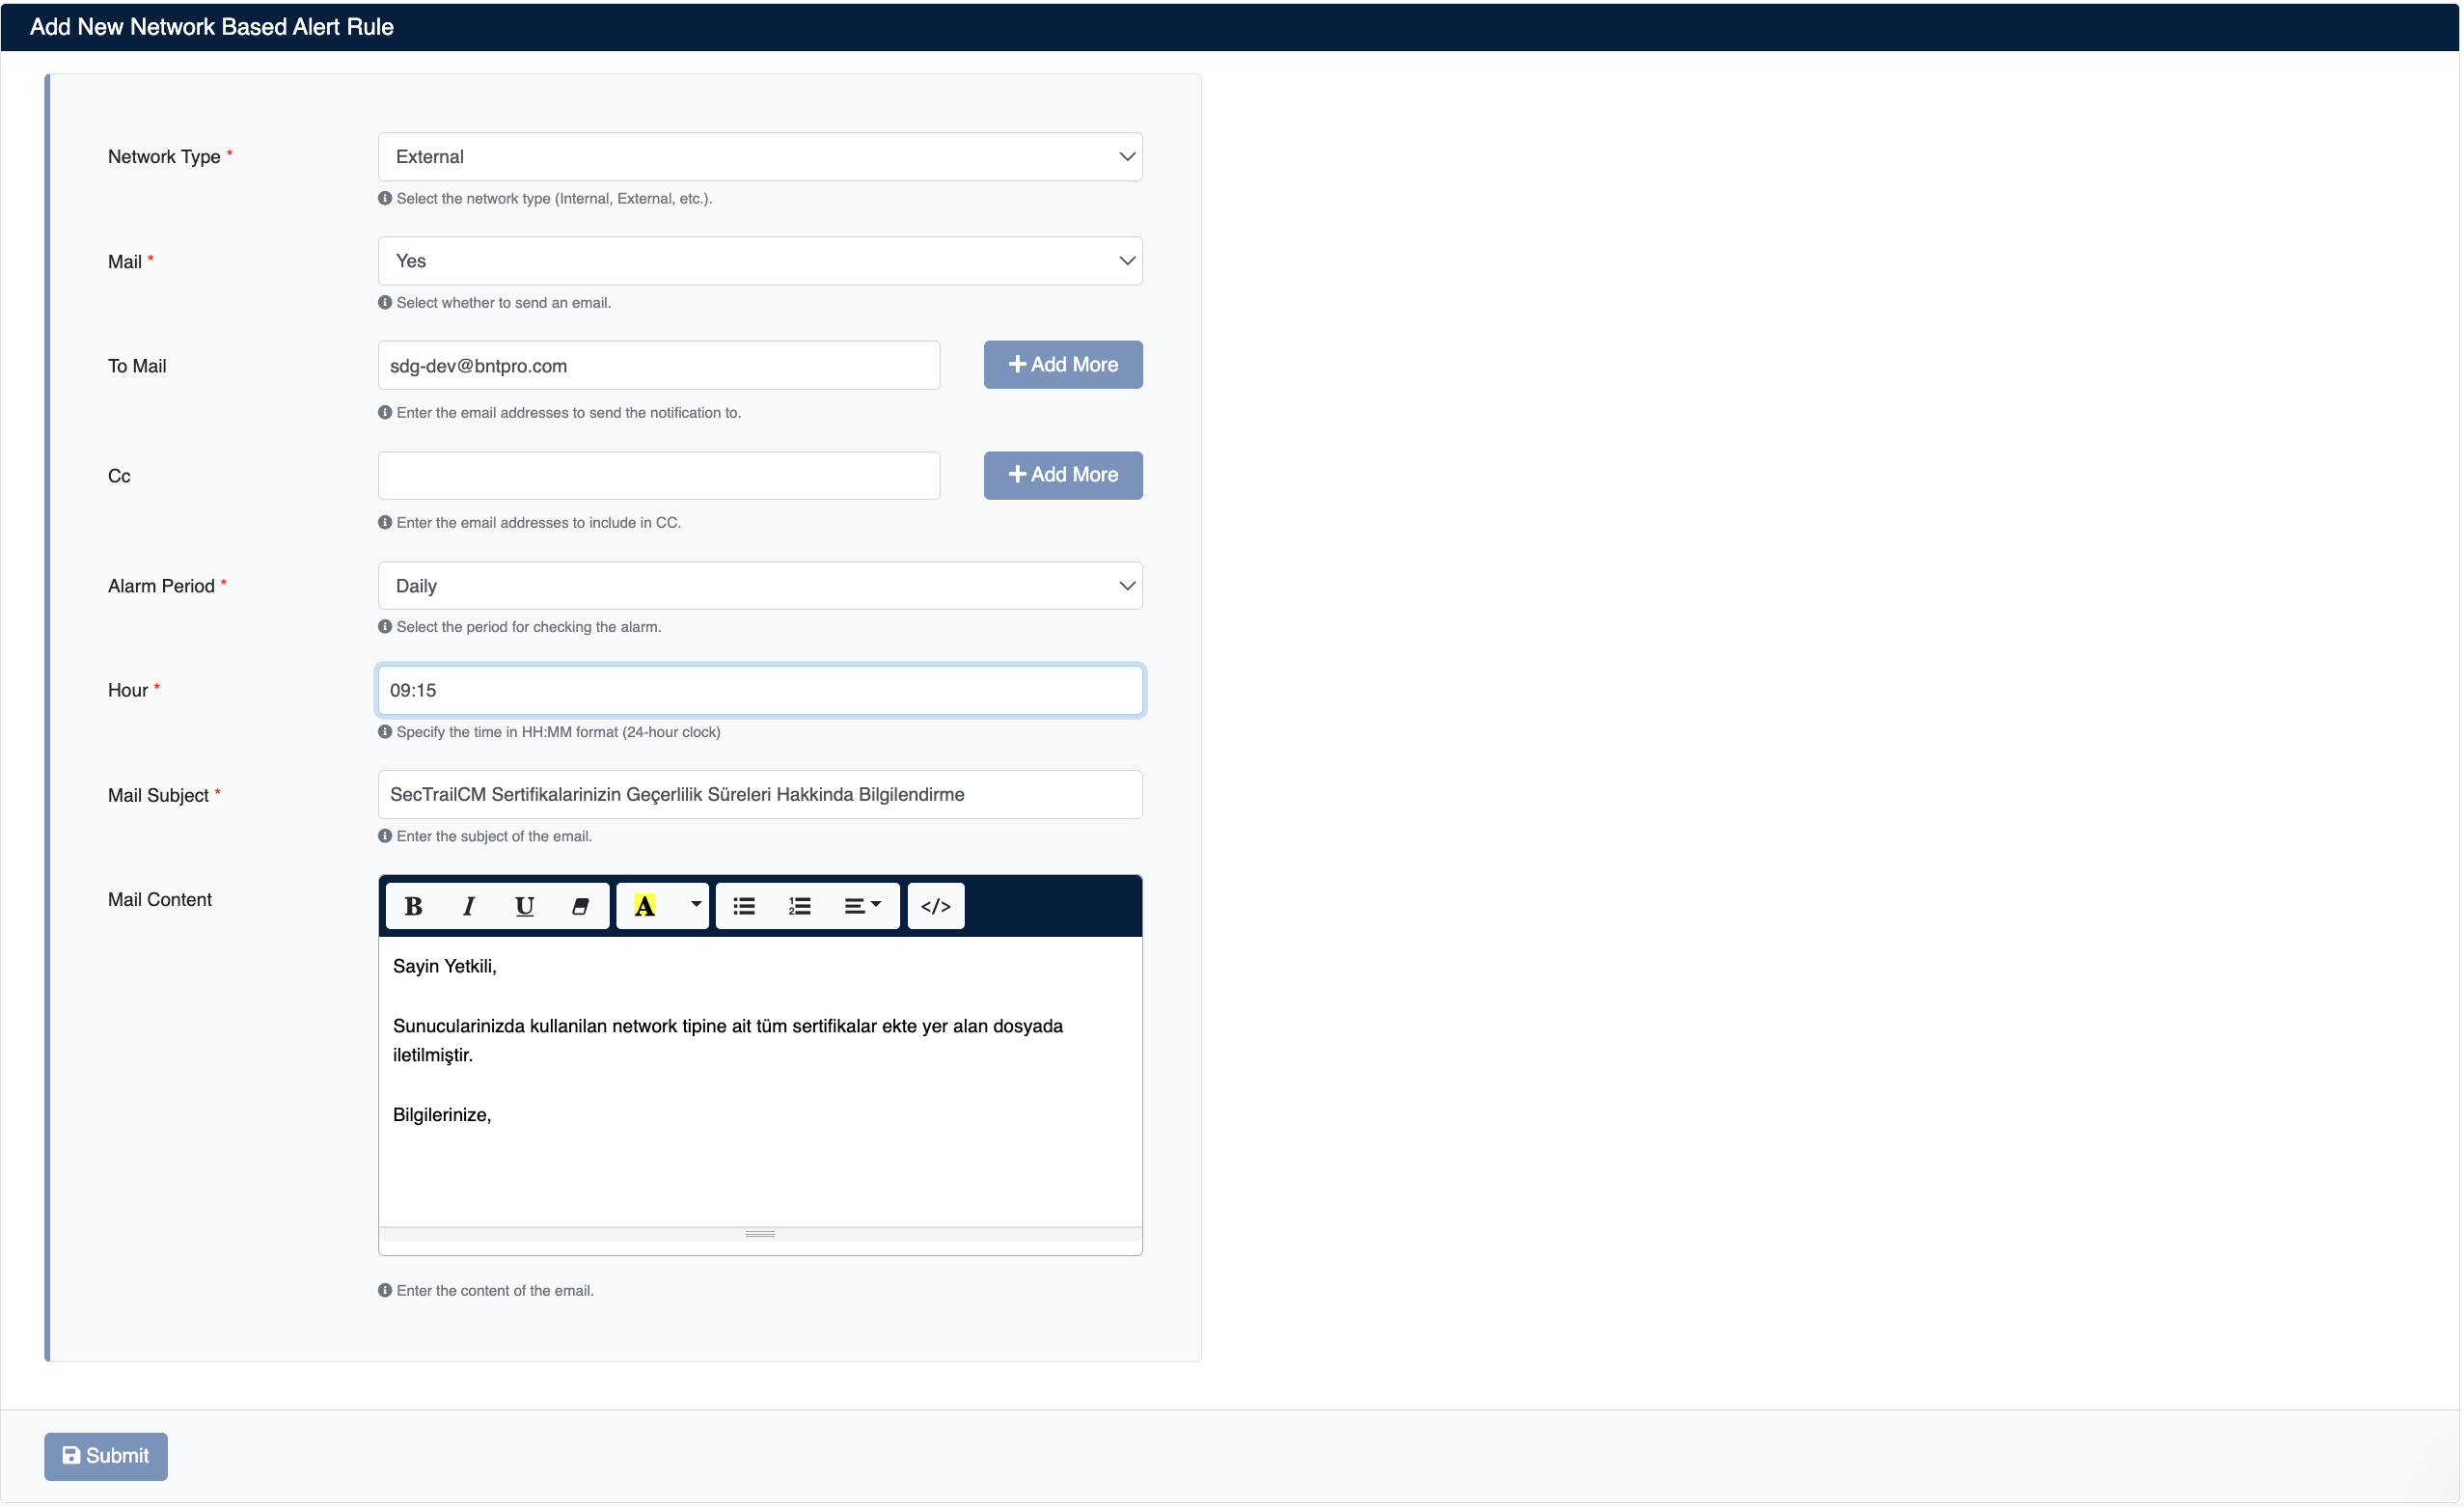Apply the yellow highlight font color

point(645,906)
